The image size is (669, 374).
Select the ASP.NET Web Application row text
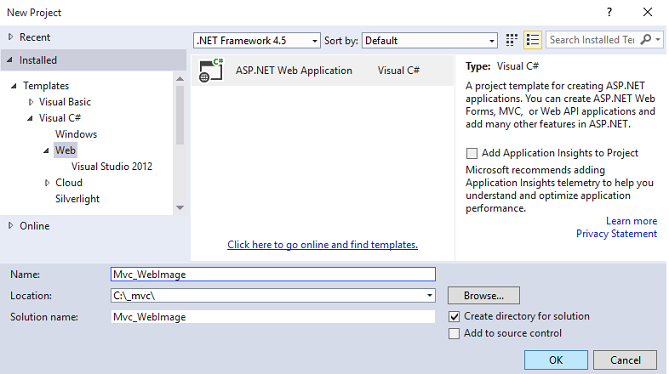[294, 70]
